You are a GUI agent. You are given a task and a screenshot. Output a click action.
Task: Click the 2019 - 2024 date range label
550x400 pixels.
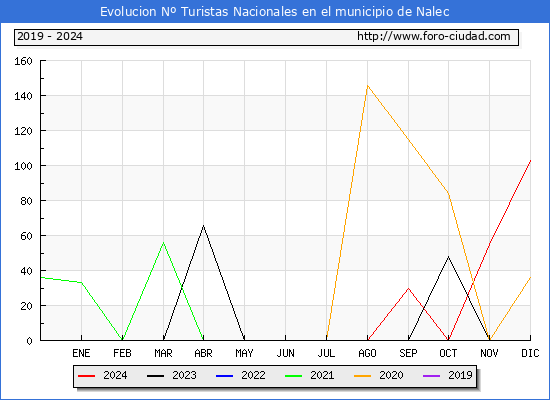50,36
